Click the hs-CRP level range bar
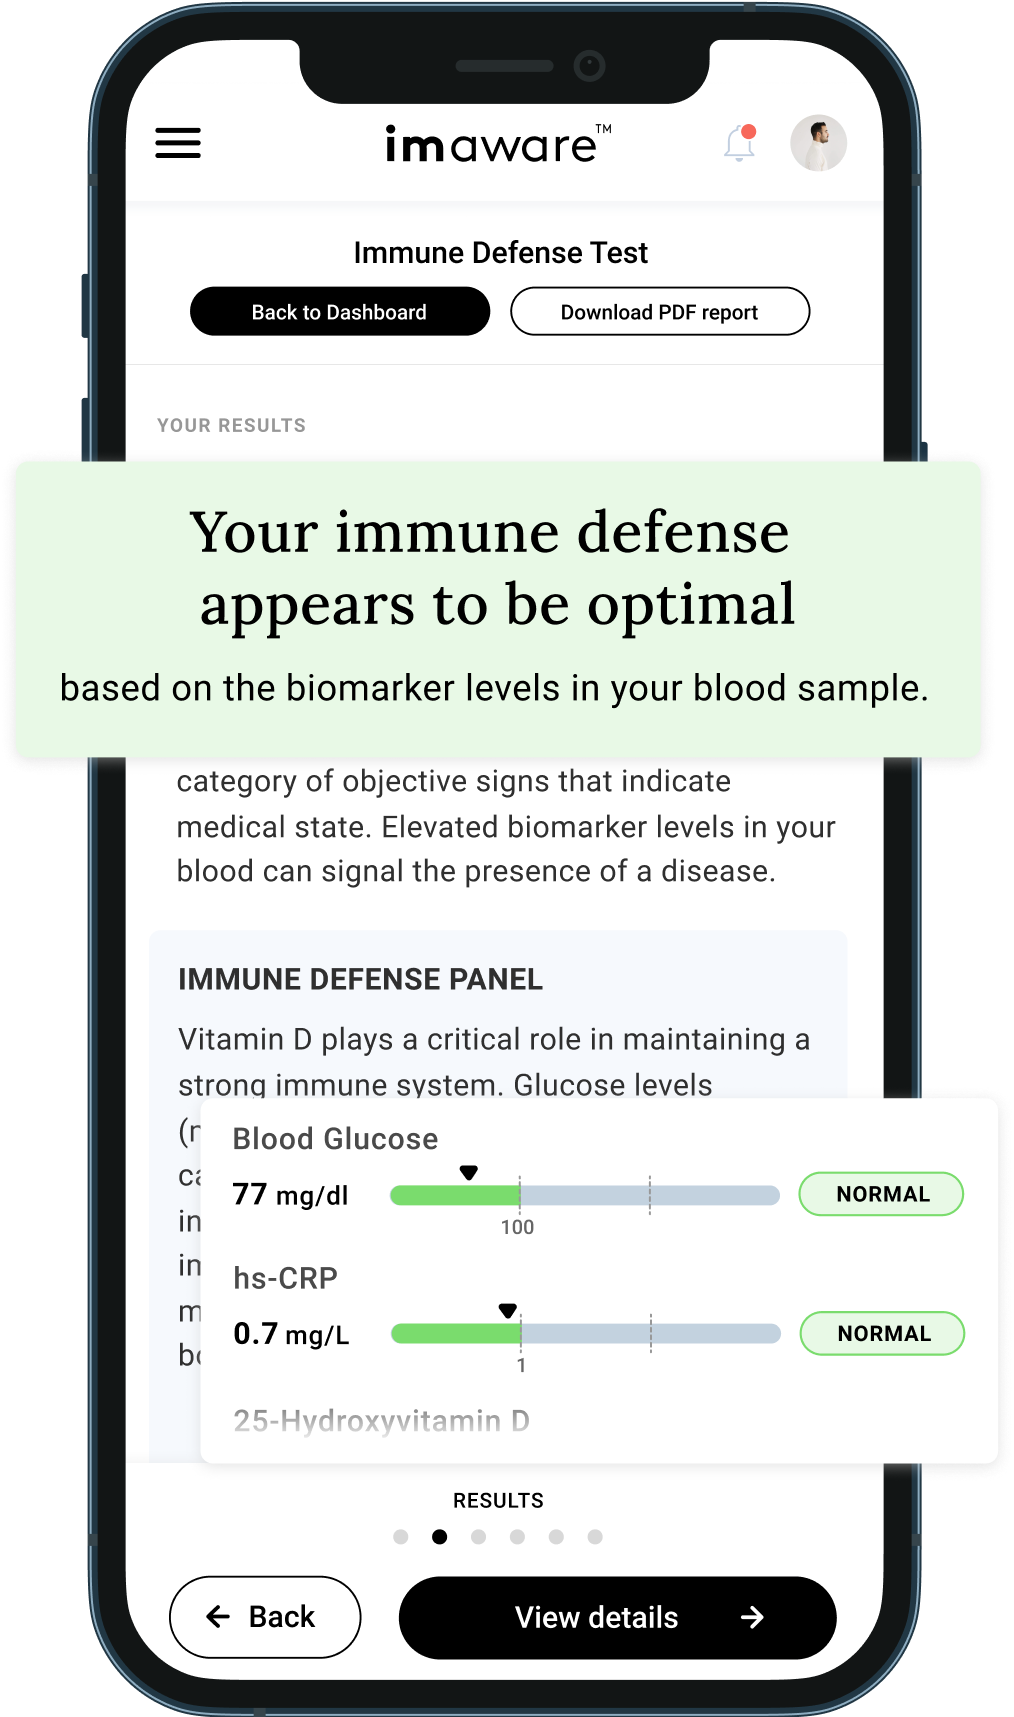The width and height of the screenshot is (1014, 1717). point(585,1333)
